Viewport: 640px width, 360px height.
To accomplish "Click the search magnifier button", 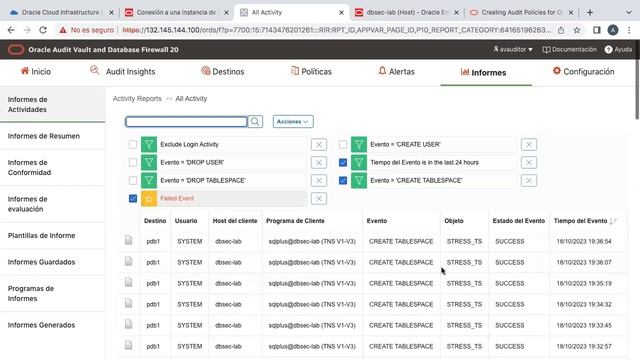I will 255,122.
